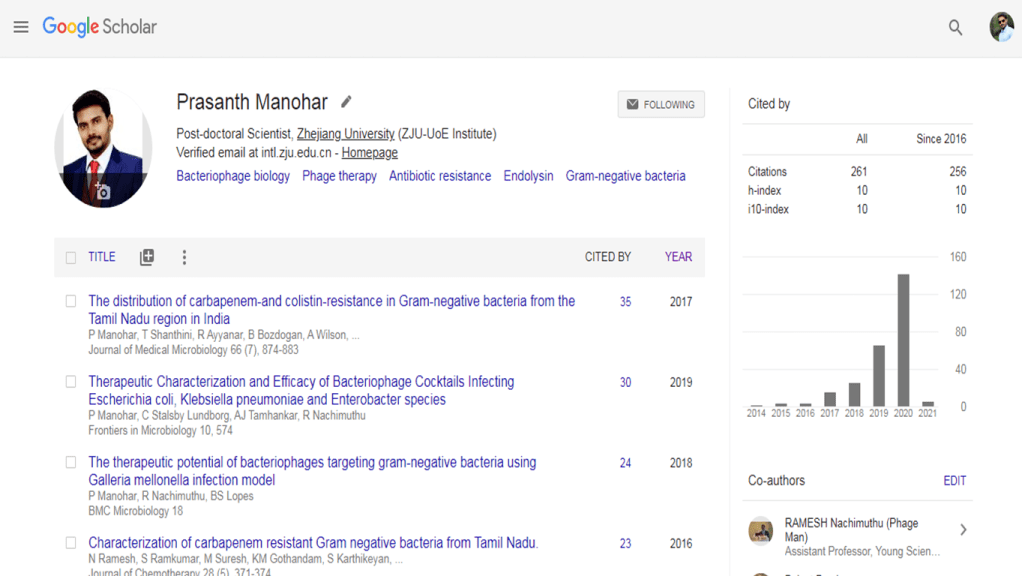
Task: Open the Phage therapy interest tag
Action: click(x=339, y=176)
